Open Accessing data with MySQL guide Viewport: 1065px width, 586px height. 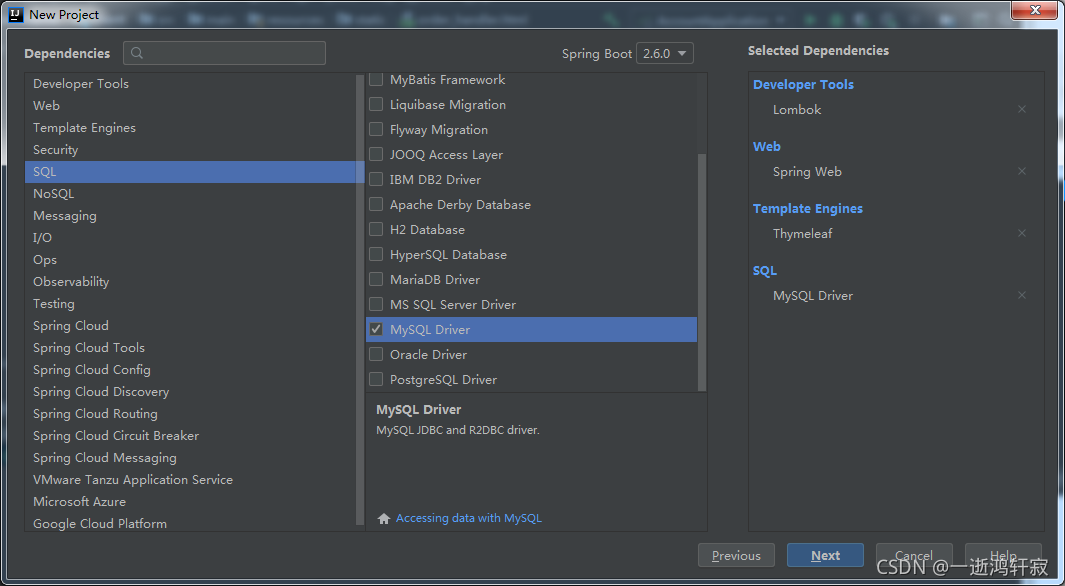(x=469, y=518)
